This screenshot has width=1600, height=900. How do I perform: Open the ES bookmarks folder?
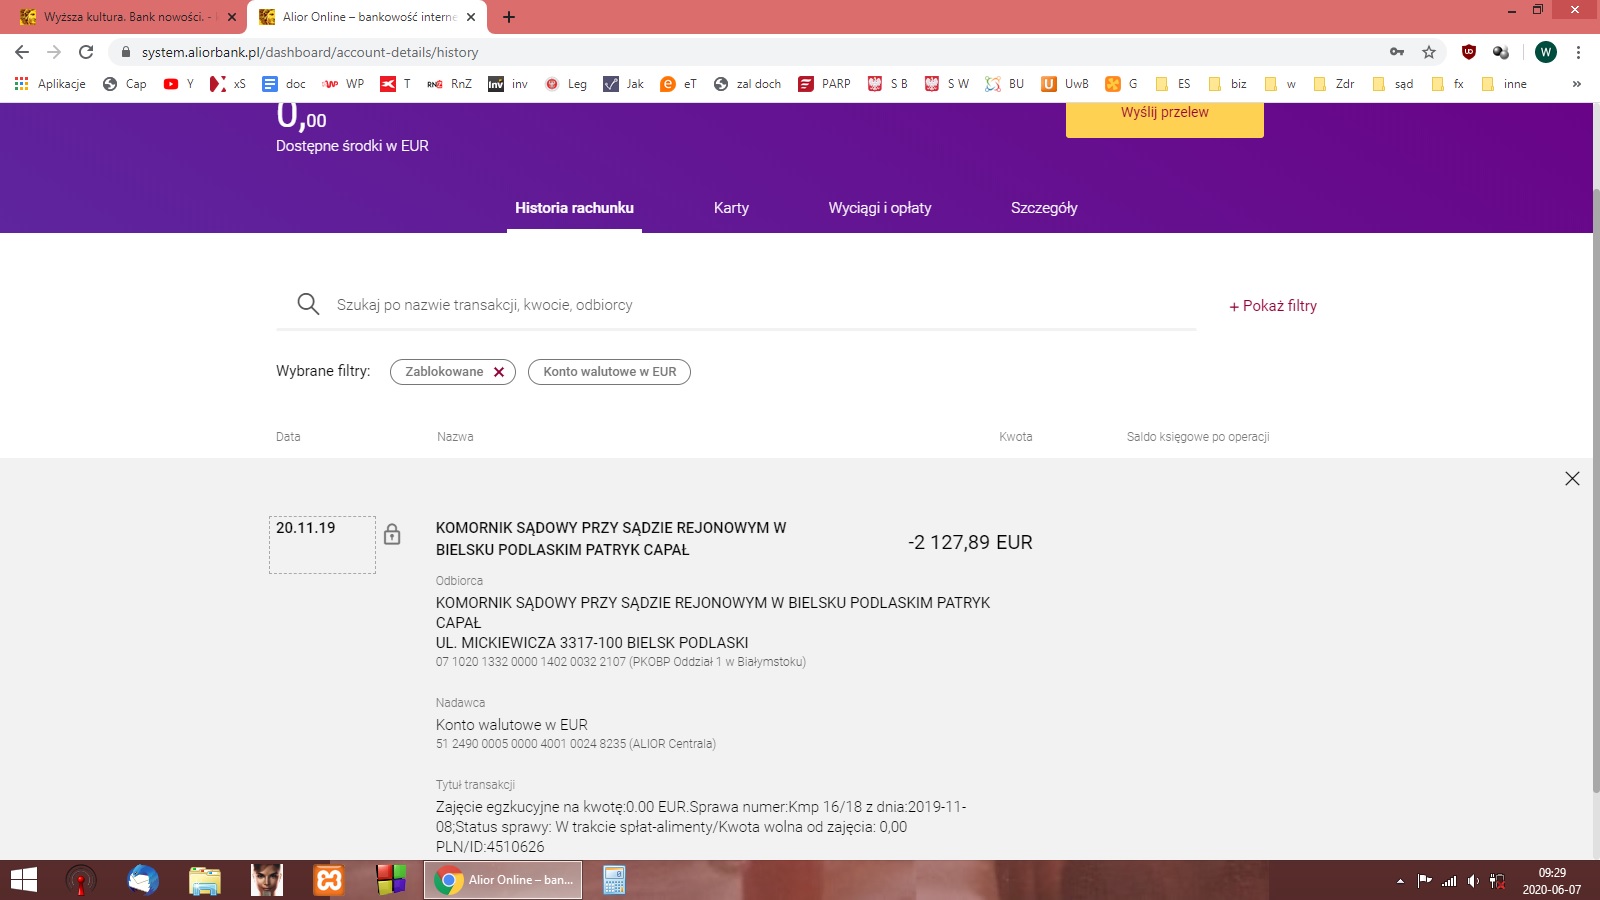(1172, 84)
